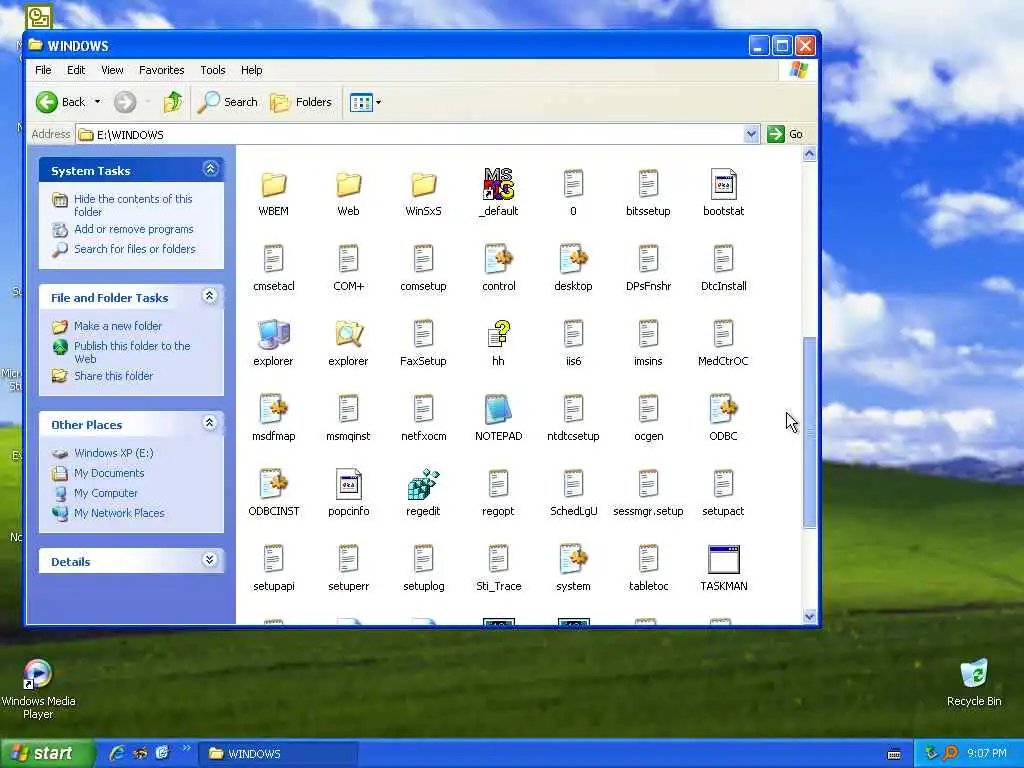1024x768 pixels.
Task: Open the Edit menu
Action: (x=76, y=70)
